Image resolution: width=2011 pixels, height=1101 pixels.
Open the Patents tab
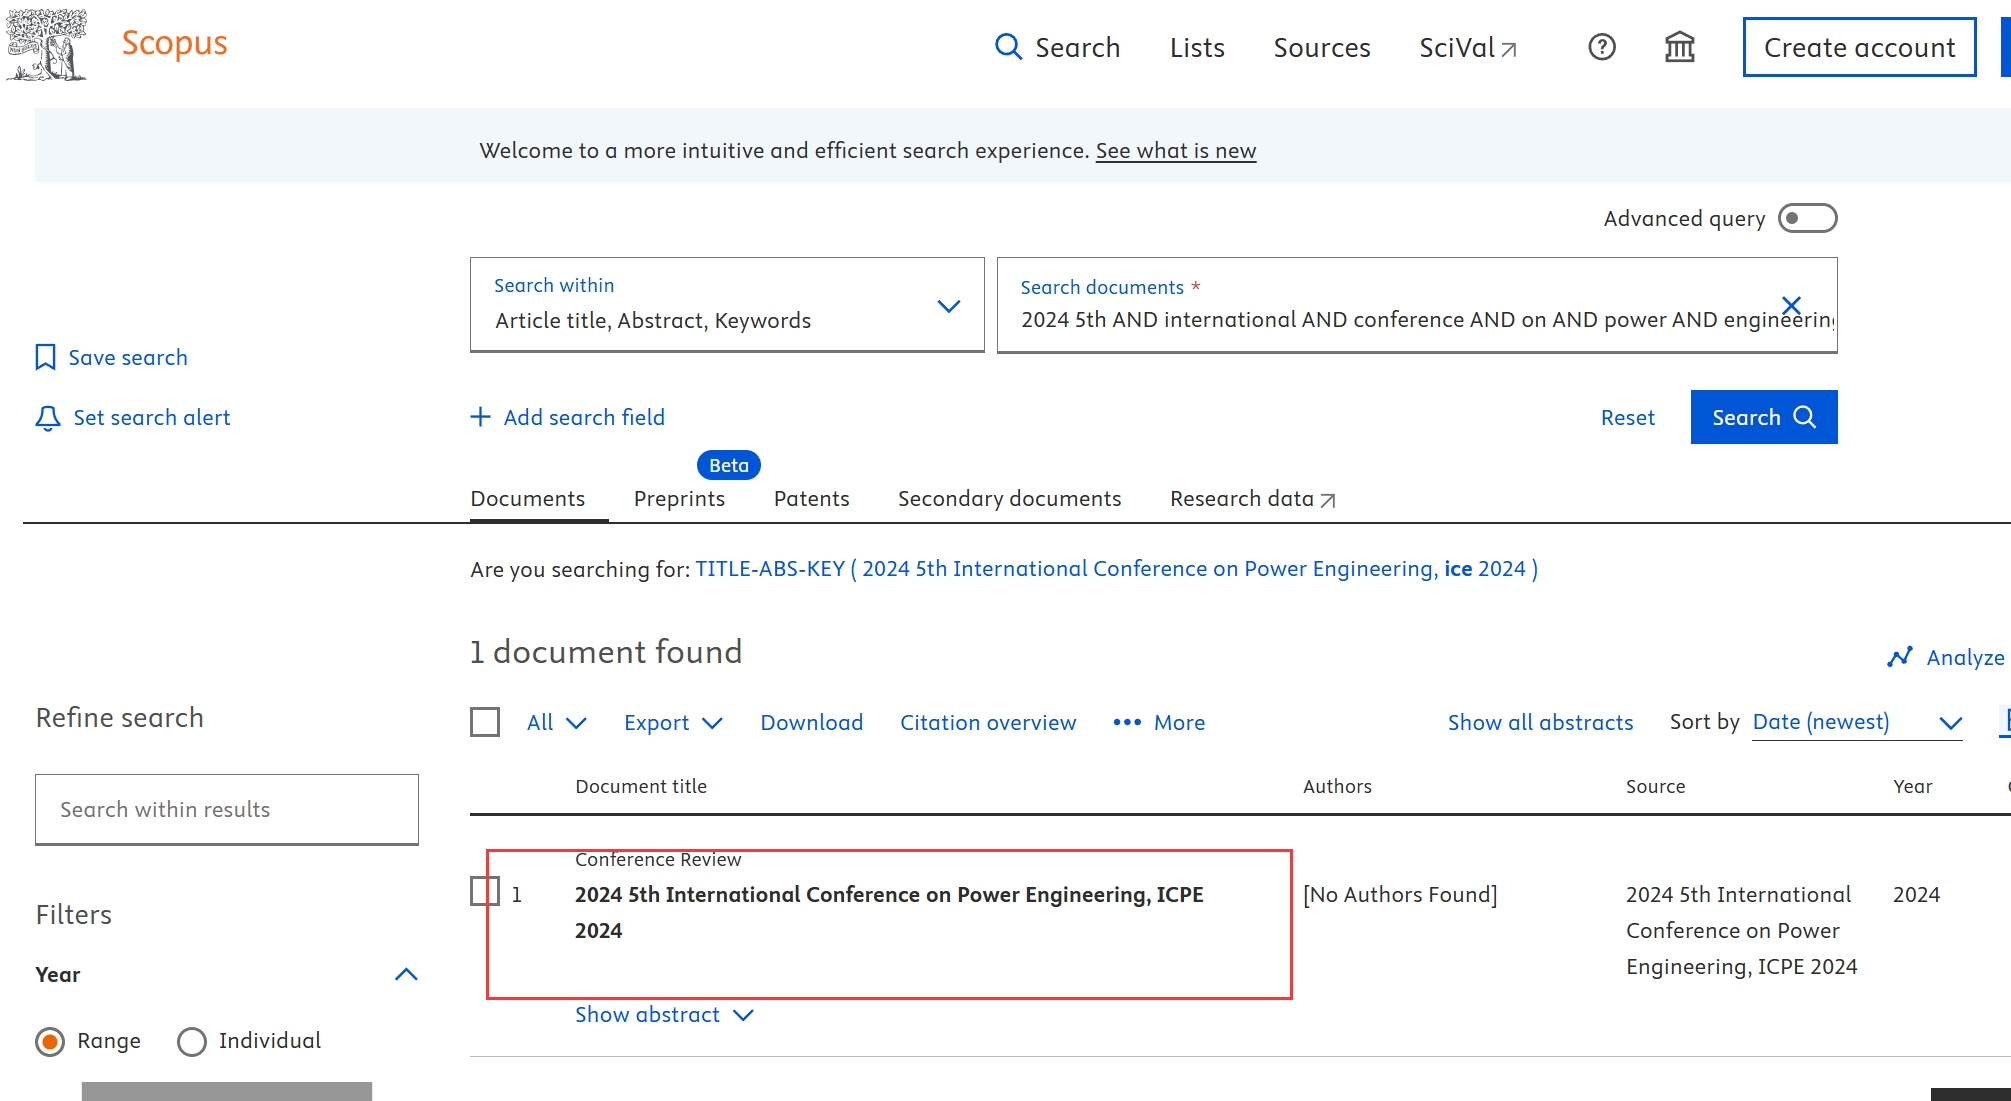tap(812, 498)
